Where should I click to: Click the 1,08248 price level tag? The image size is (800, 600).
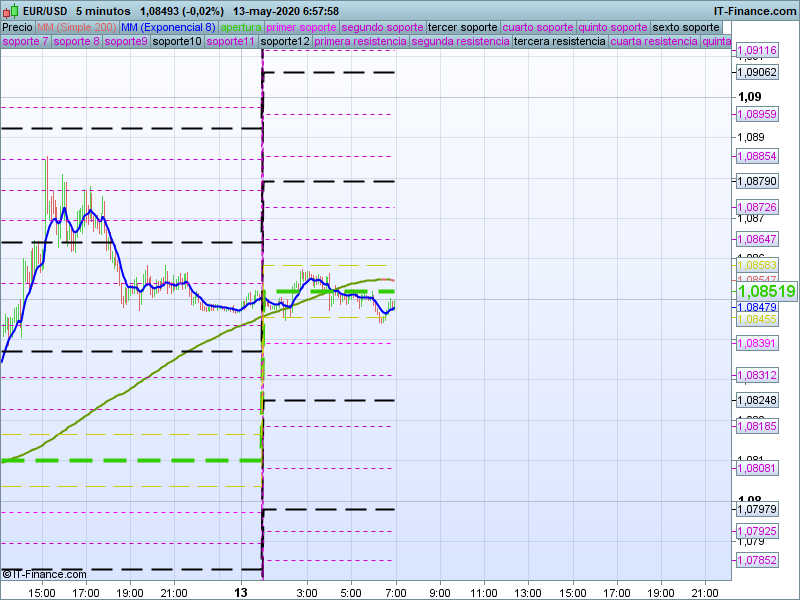[757, 400]
